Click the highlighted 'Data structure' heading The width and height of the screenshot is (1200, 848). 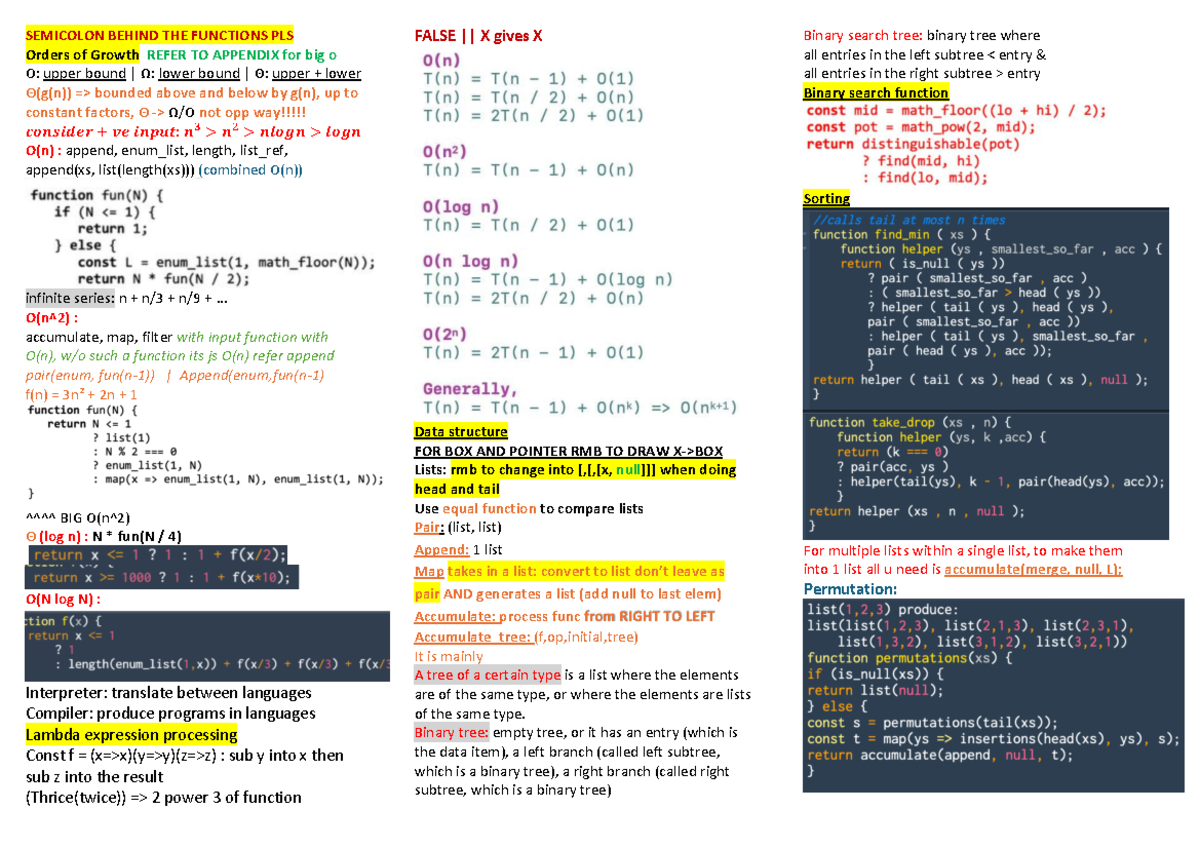point(461,432)
